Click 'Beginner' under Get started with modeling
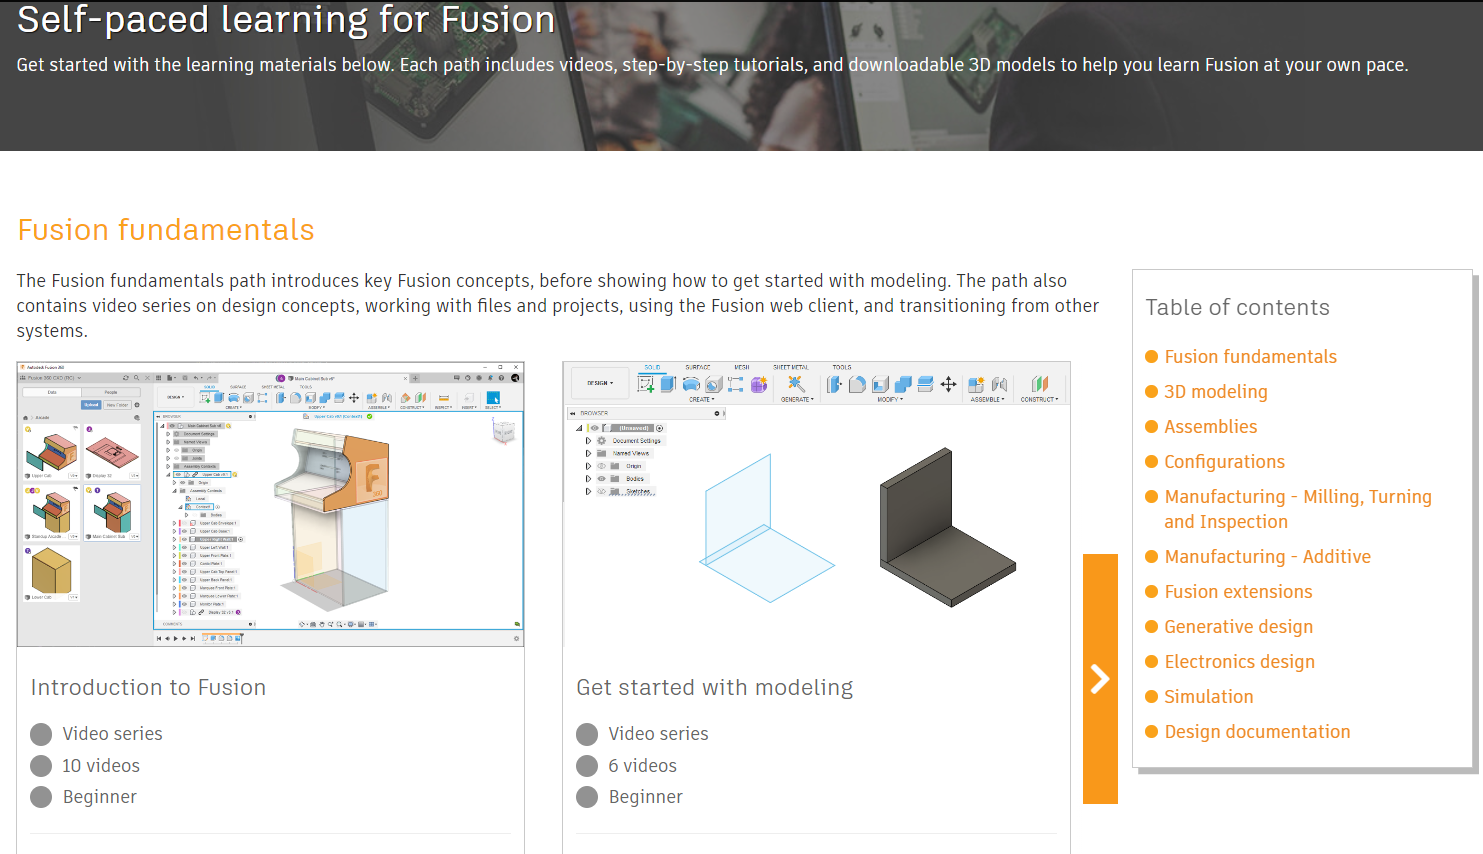The height and width of the screenshot is (854, 1483). [646, 797]
